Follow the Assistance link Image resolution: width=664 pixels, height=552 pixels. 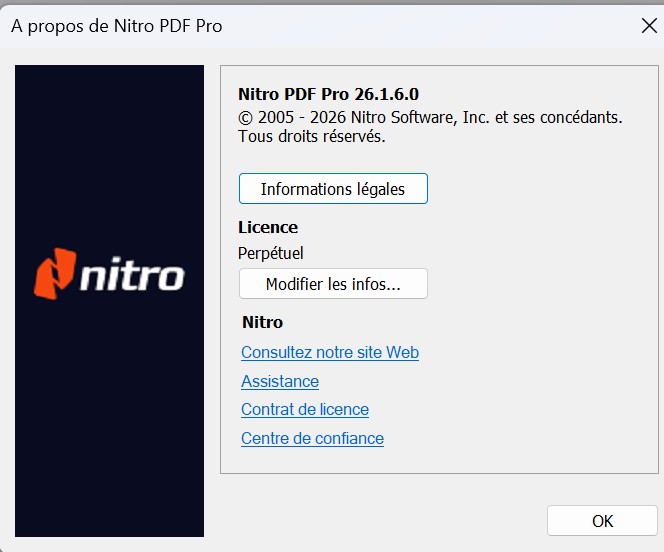click(x=280, y=381)
